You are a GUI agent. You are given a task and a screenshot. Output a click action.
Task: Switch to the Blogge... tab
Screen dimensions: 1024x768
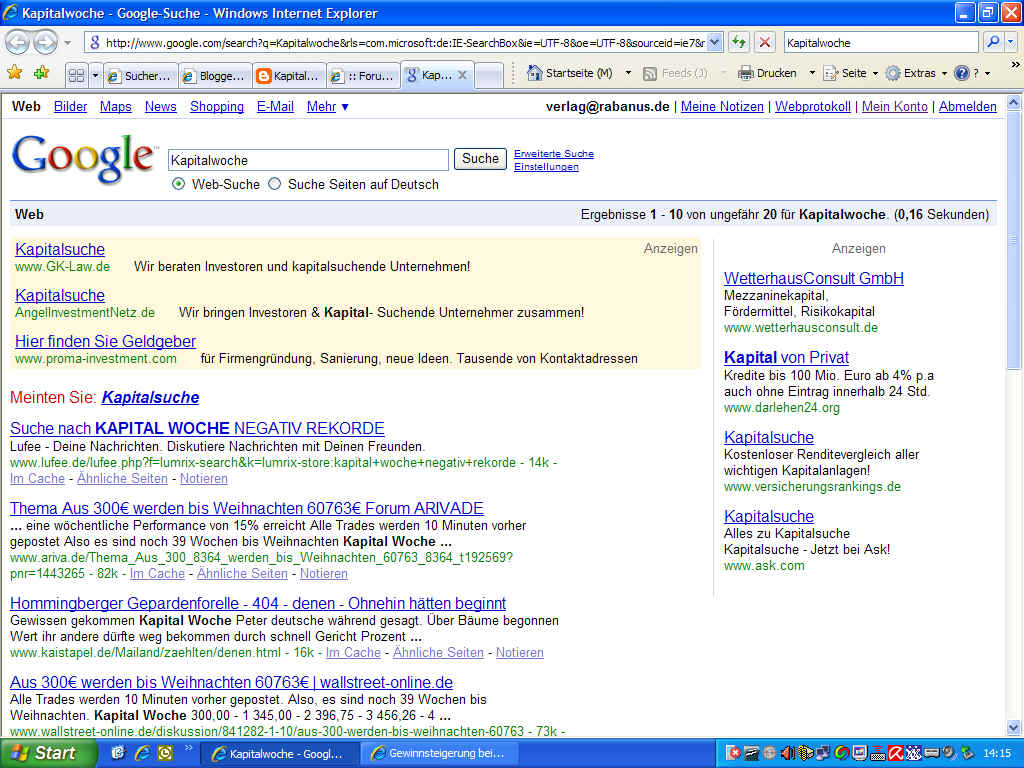pyautogui.click(x=215, y=76)
